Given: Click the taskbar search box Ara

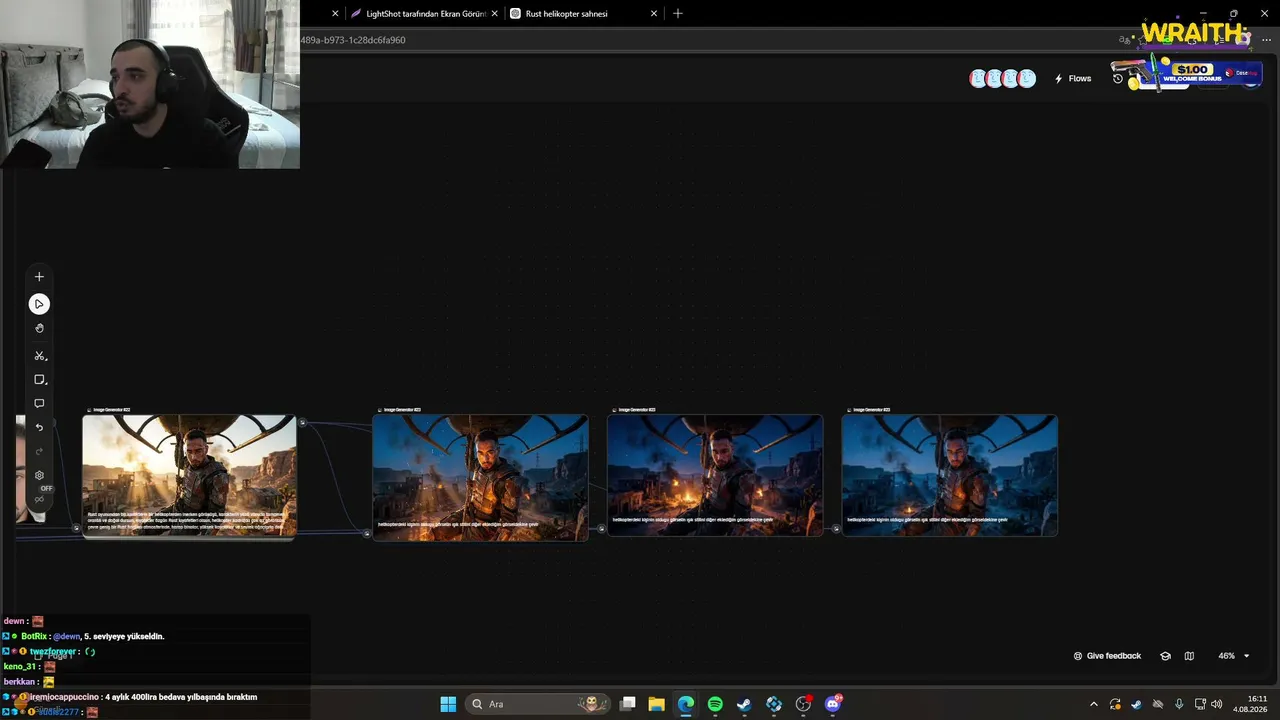Looking at the screenshot, I should pos(539,704).
